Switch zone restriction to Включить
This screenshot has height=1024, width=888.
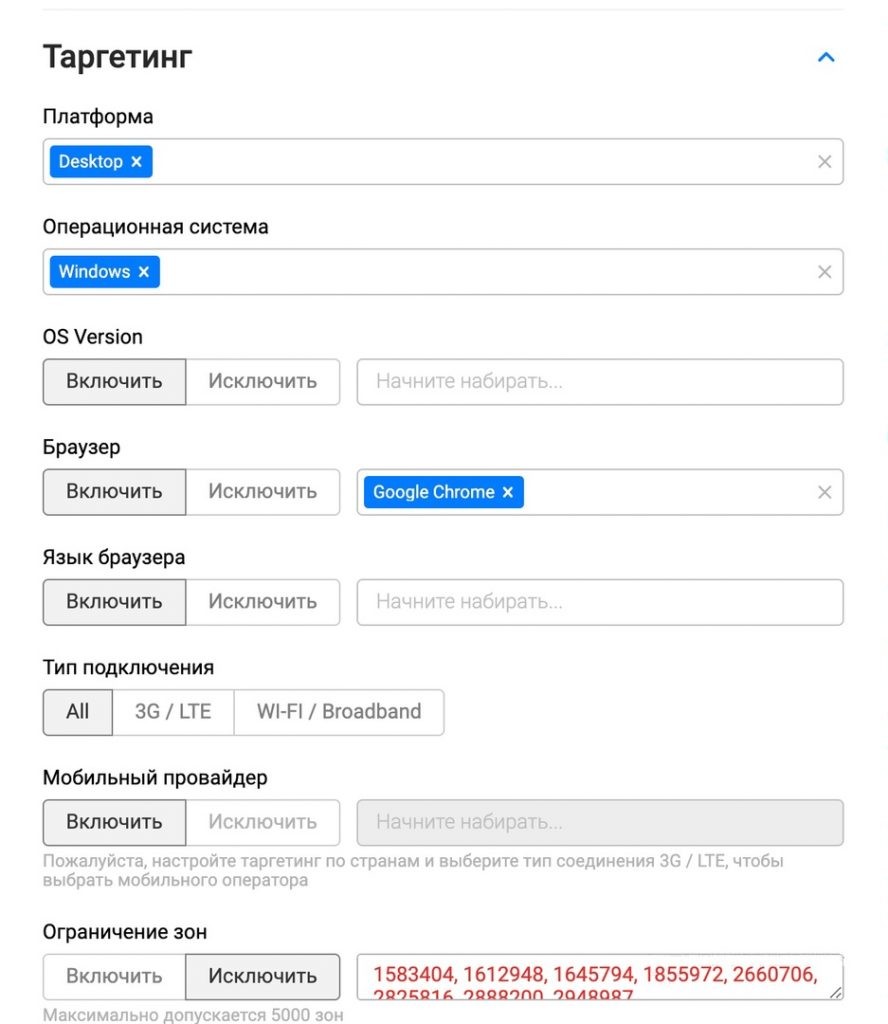[x=114, y=976]
